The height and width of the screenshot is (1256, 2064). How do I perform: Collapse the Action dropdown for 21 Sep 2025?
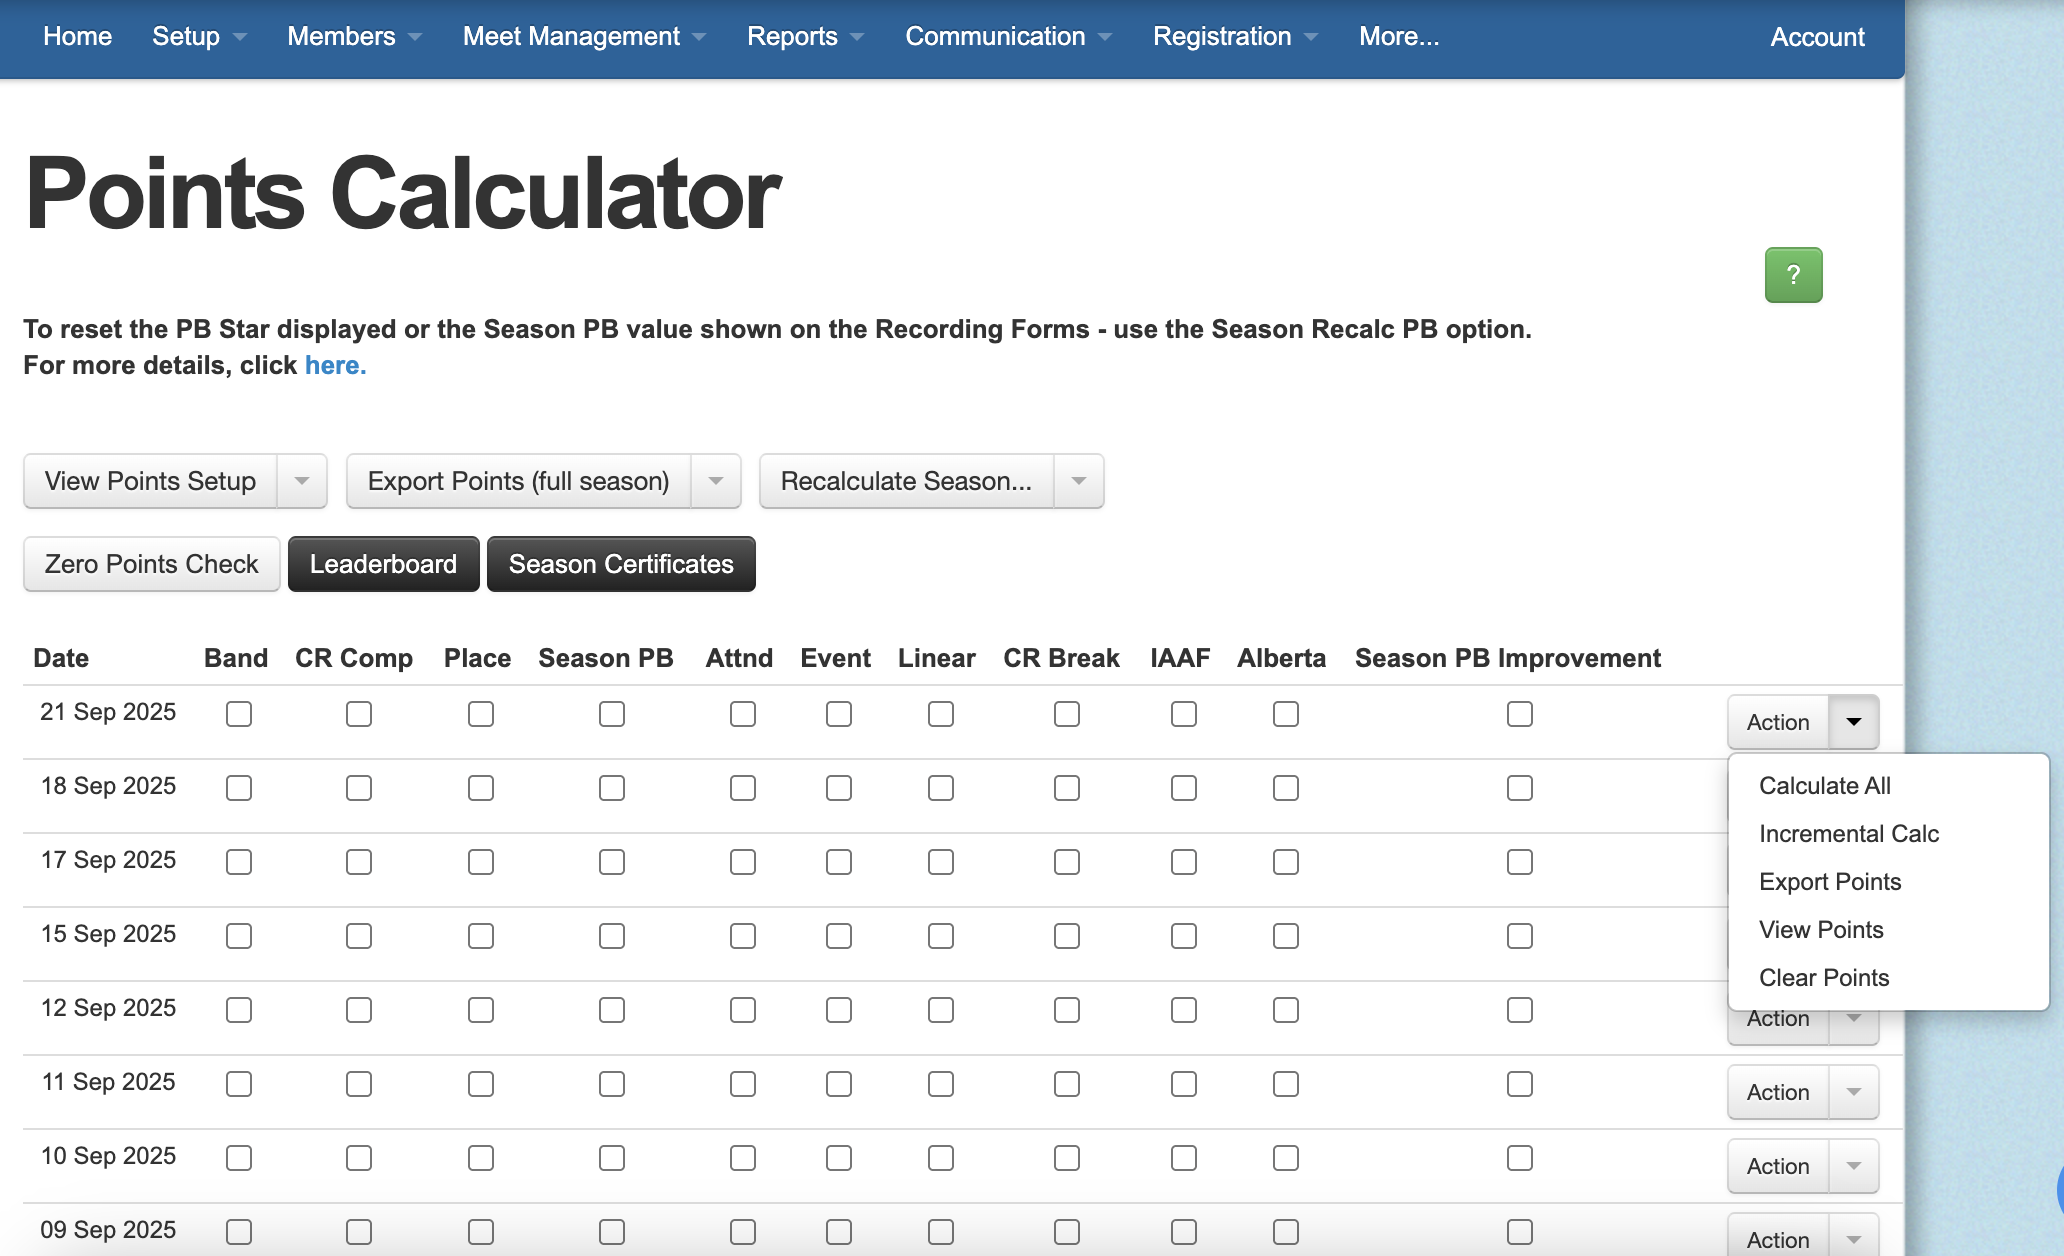pyautogui.click(x=1854, y=722)
